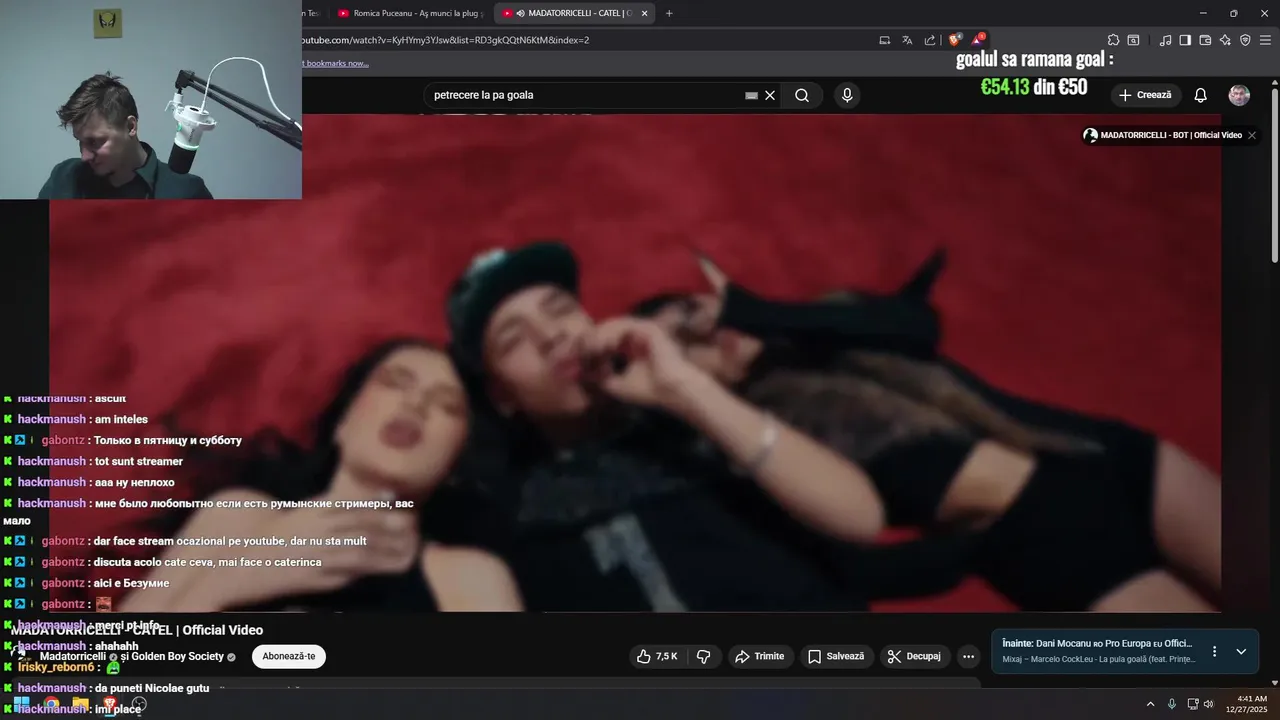
Task: Open Brave Leo AI sparkle icon
Action: tap(1225, 40)
